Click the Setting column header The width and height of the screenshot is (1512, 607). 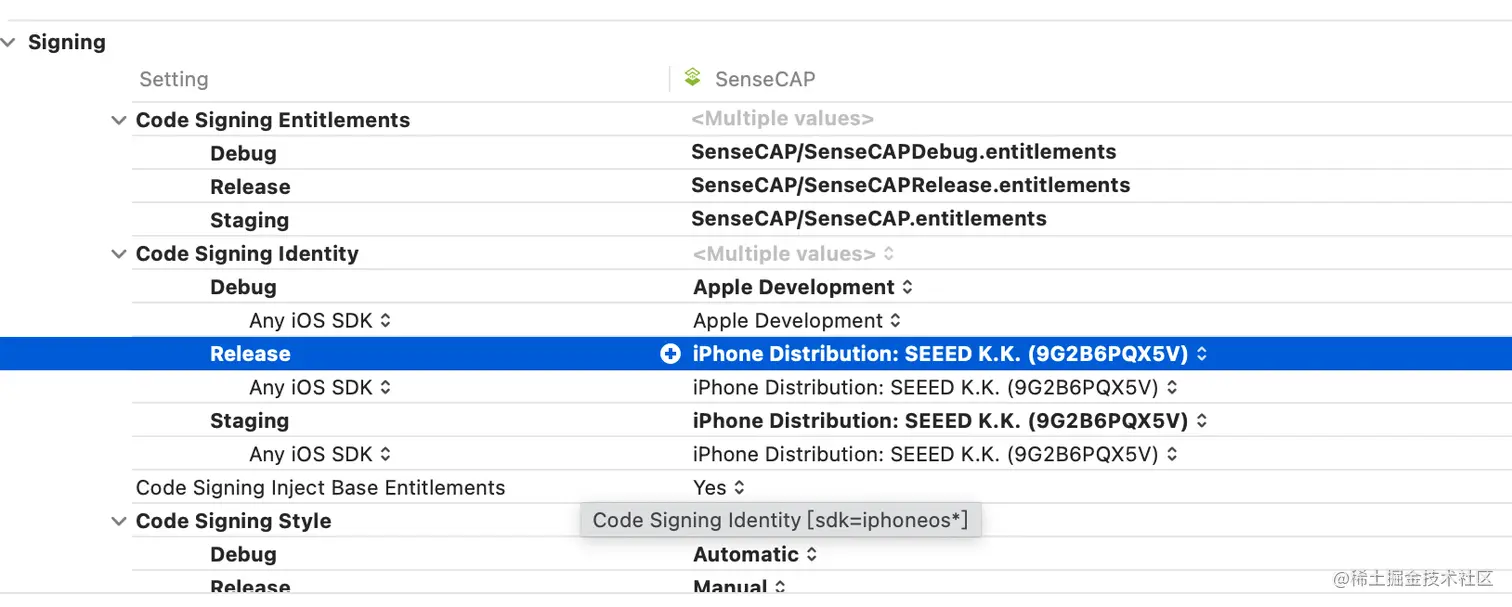[174, 79]
